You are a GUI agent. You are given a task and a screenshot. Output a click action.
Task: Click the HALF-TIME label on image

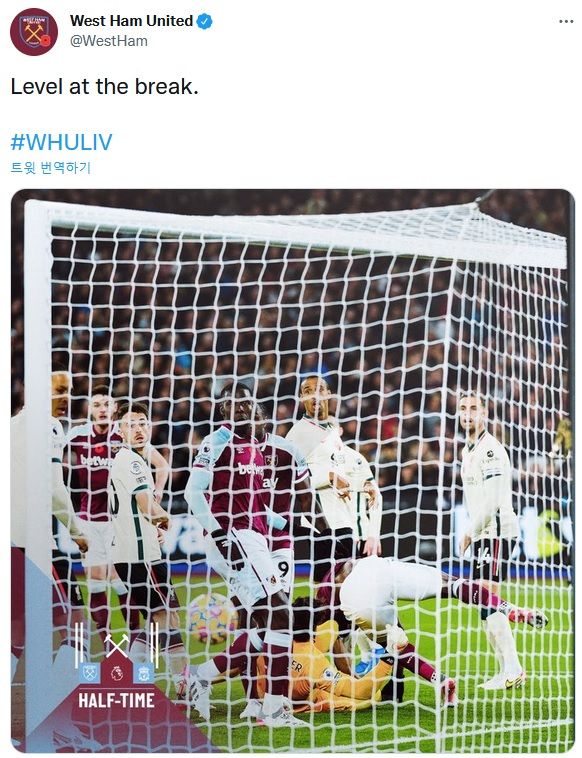[x=116, y=700]
